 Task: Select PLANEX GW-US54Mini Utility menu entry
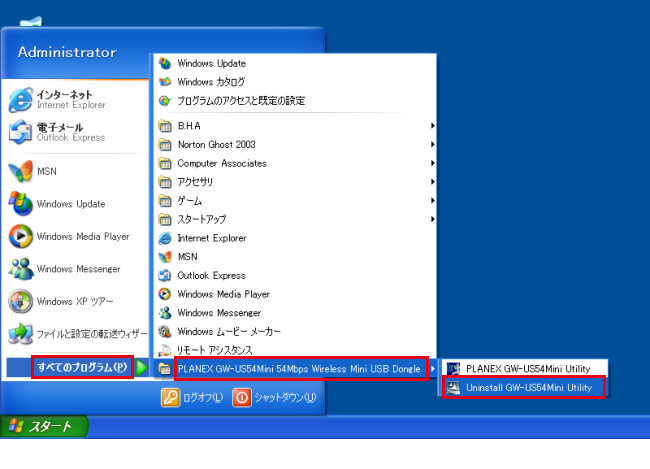pos(525,369)
